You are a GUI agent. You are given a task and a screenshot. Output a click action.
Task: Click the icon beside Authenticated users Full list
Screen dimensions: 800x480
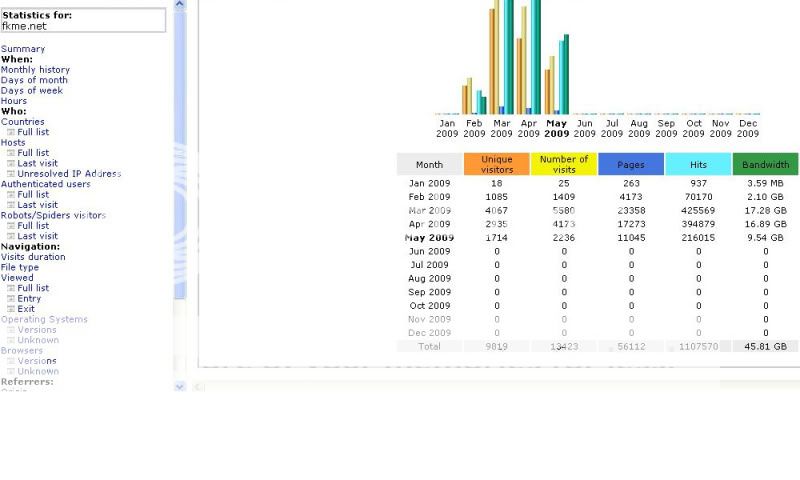coord(11,195)
